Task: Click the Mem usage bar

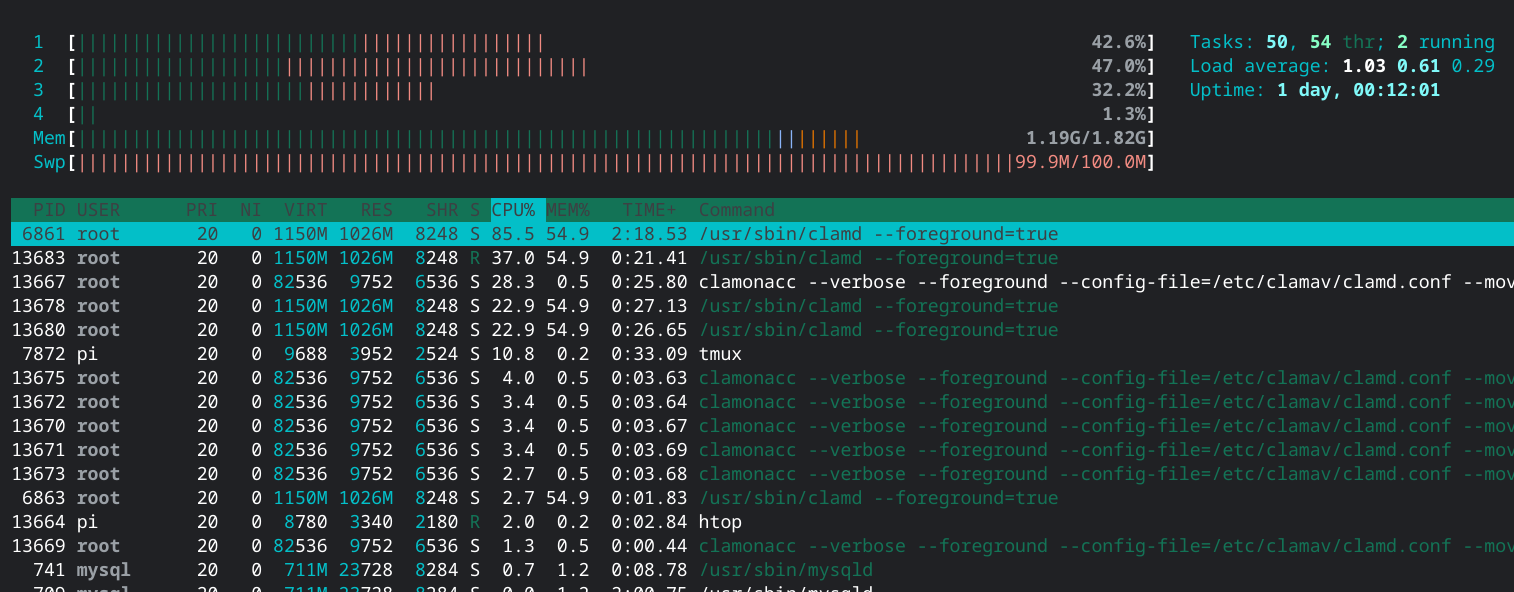Action: point(400,137)
